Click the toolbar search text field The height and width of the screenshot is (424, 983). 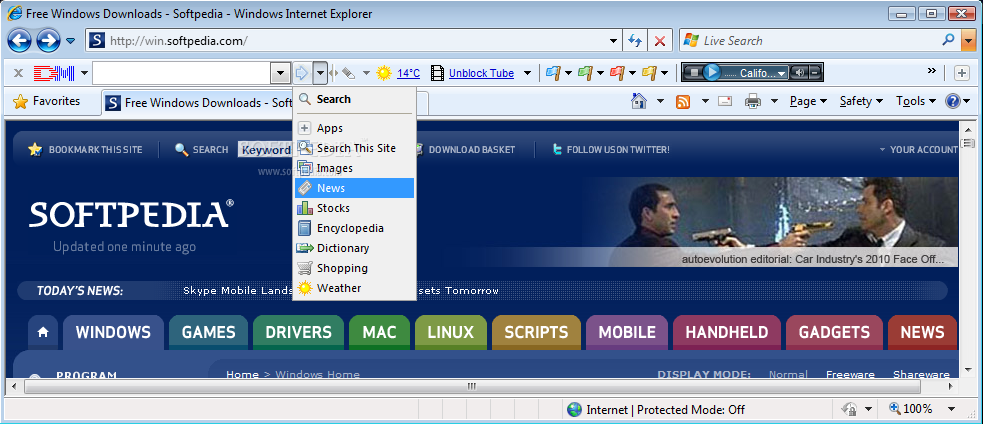(x=182, y=73)
